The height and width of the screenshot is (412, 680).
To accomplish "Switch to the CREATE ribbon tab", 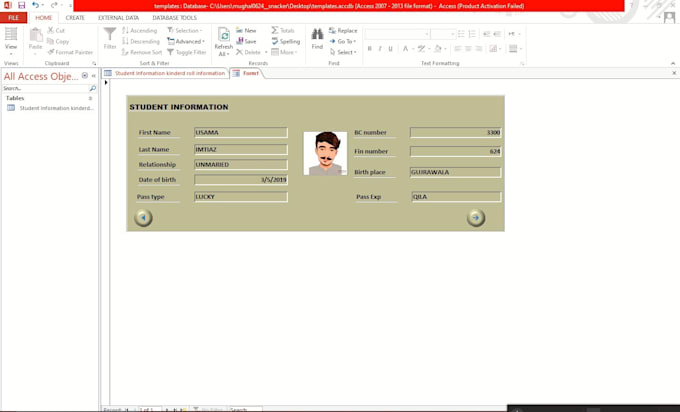I will pos(75,18).
